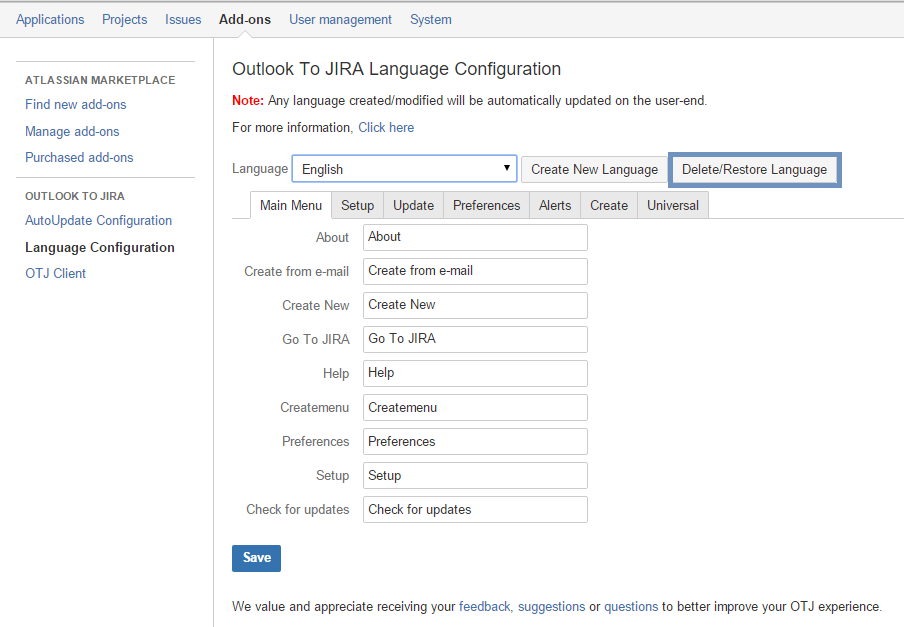904x627 pixels.
Task: Focus the Preferences text field
Action: coord(475,441)
